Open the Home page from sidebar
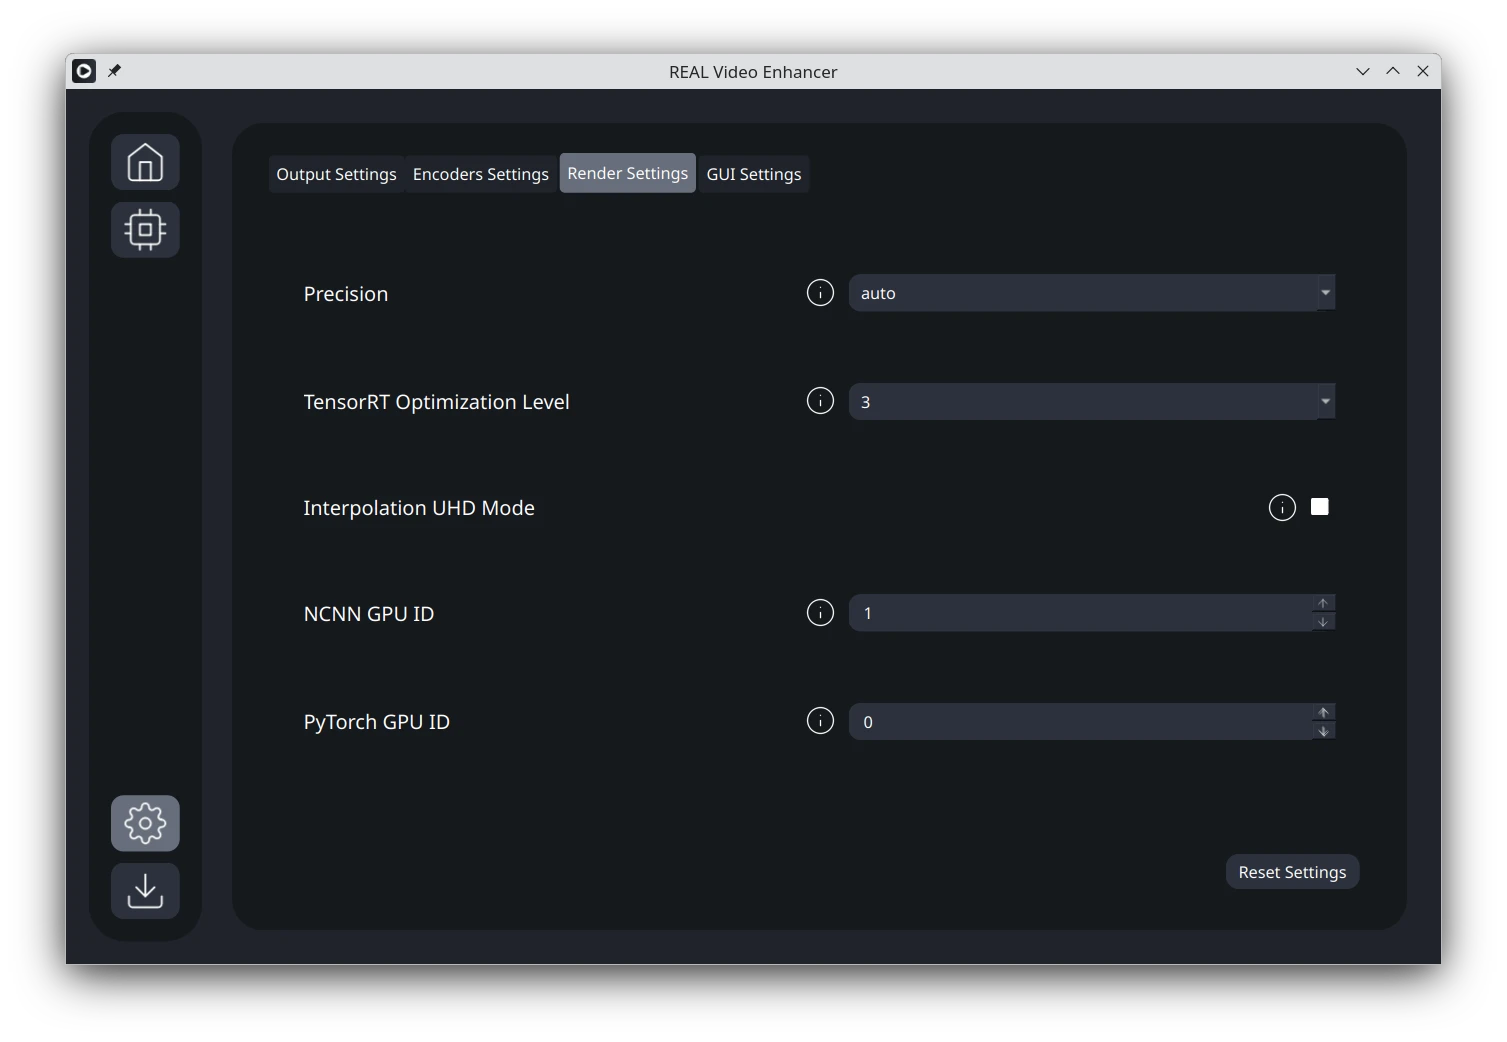Screen dimensions: 1507x1042 coord(145,162)
